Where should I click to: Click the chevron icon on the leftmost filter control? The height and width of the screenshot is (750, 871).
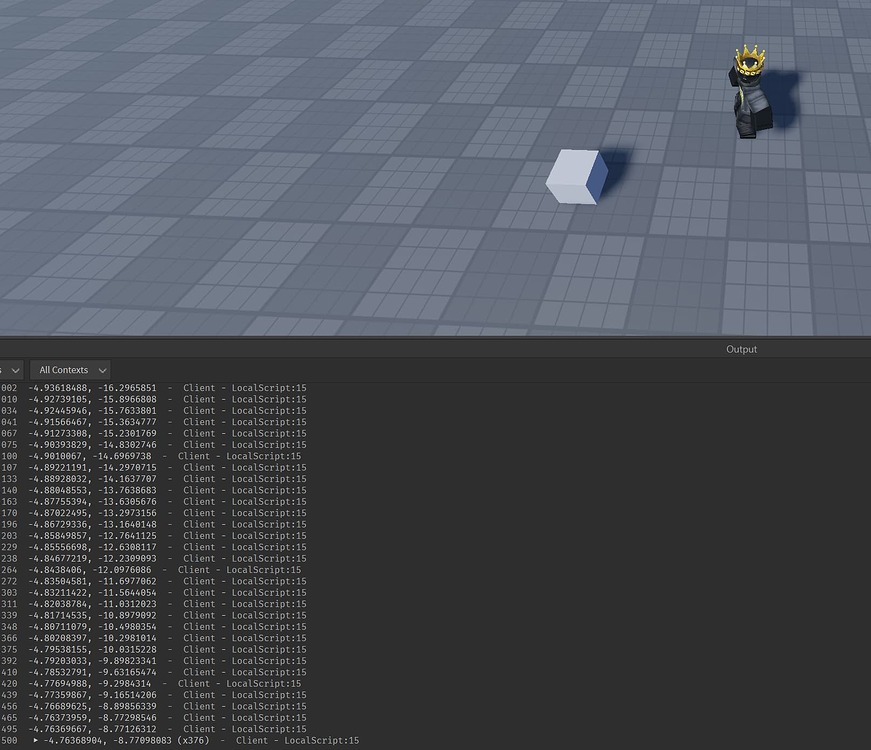pyautogui.click(x=13, y=369)
